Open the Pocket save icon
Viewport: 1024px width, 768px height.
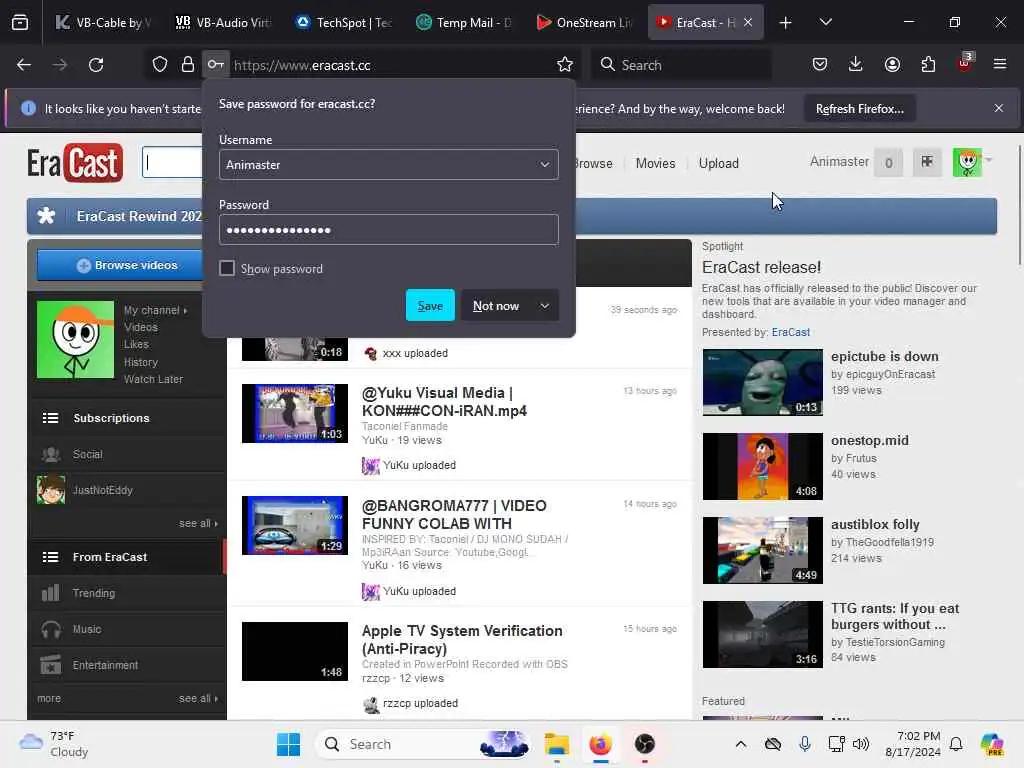click(820, 65)
